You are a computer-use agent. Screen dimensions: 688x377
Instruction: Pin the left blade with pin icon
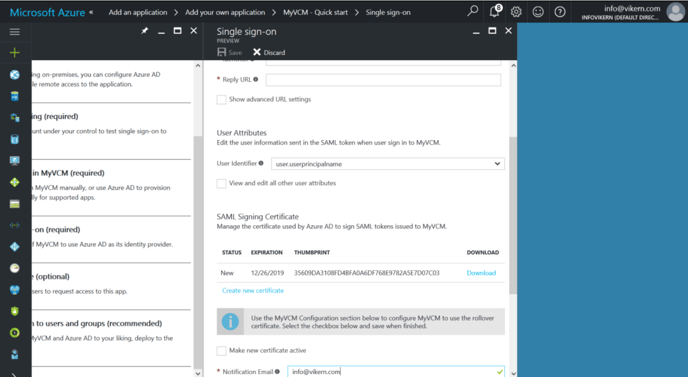tap(145, 31)
